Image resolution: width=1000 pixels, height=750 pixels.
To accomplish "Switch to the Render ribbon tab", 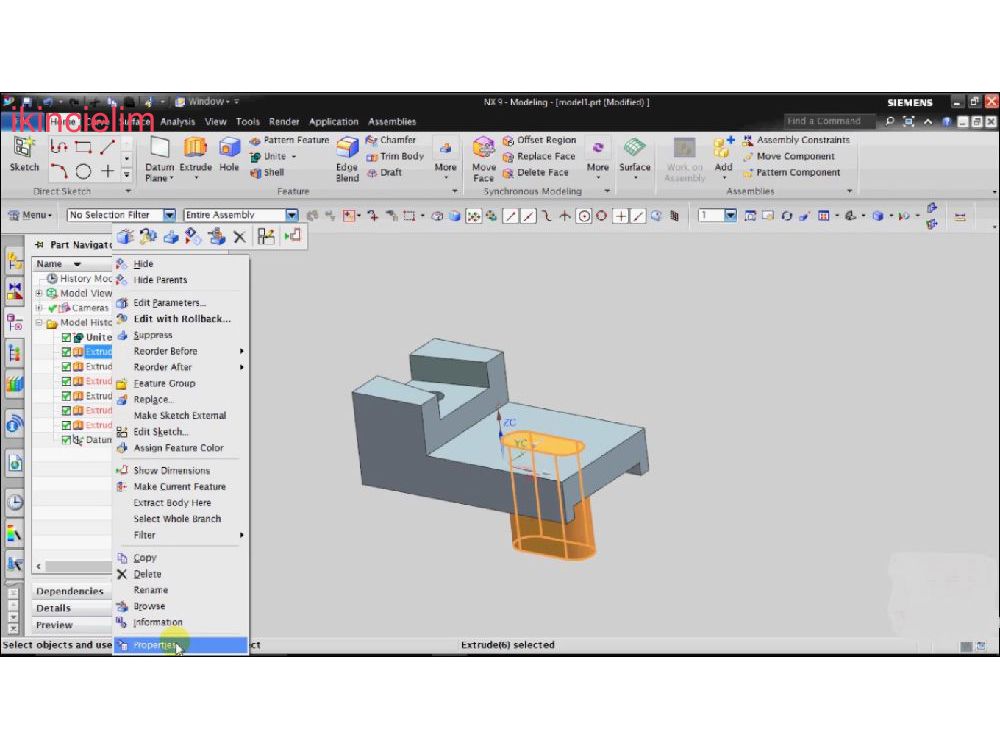I will (284, 122).
